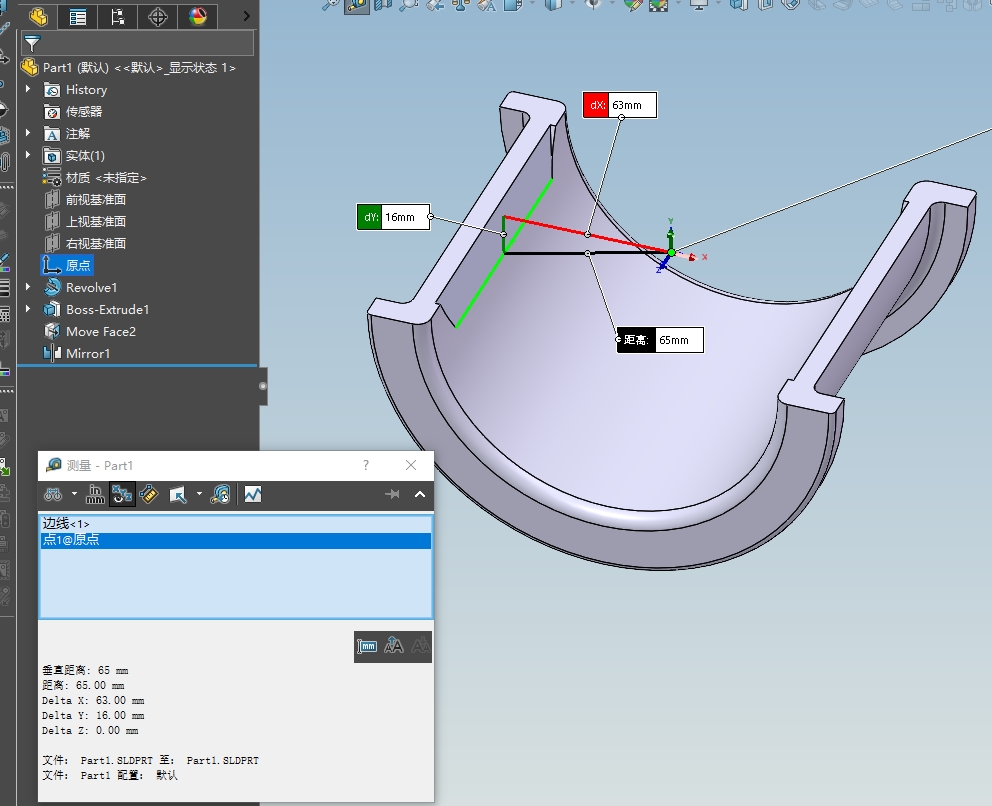Viewport: 992px width, 806px height.
Task: Click the 距离 65mm distance callout
Action: click(x=660, y=340)
